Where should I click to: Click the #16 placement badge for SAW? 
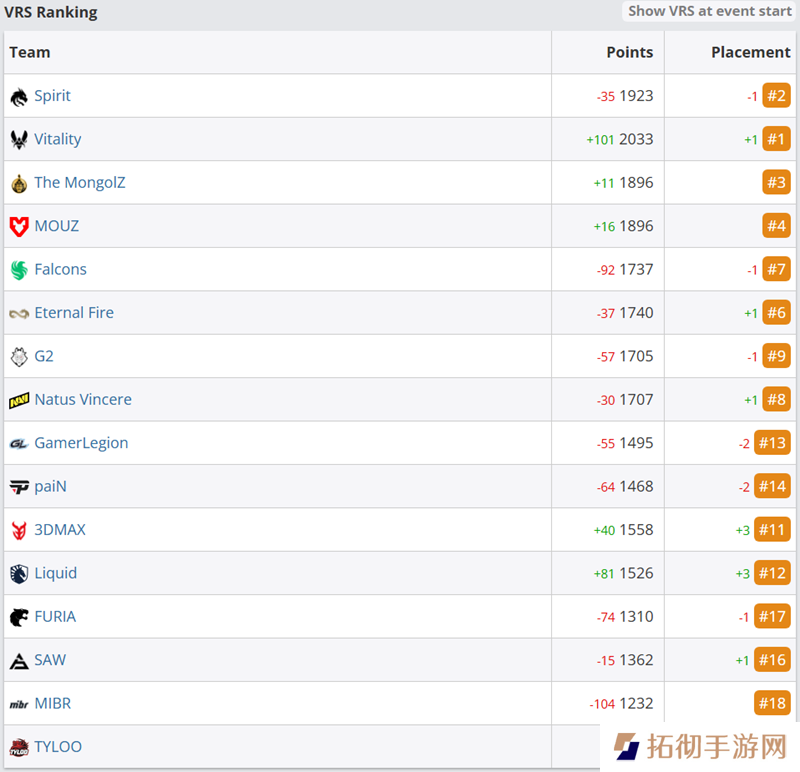click(x=772, y=660)
